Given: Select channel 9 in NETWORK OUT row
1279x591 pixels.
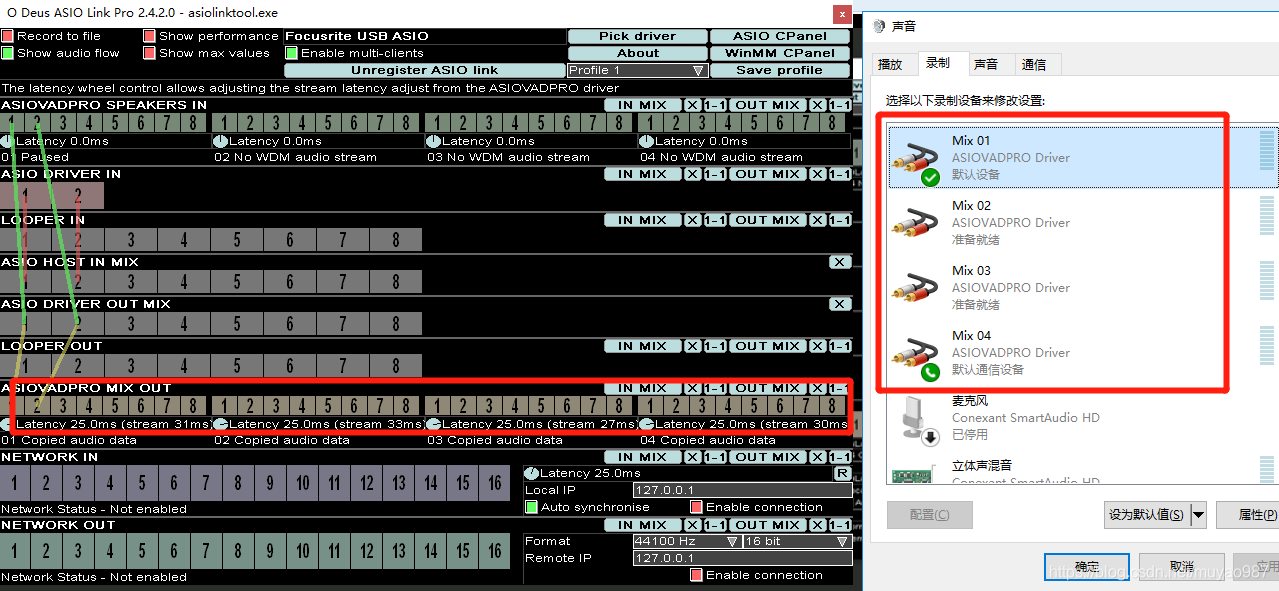Looking at the screenshot, I should pyautogui.click(x=271, y=551).
